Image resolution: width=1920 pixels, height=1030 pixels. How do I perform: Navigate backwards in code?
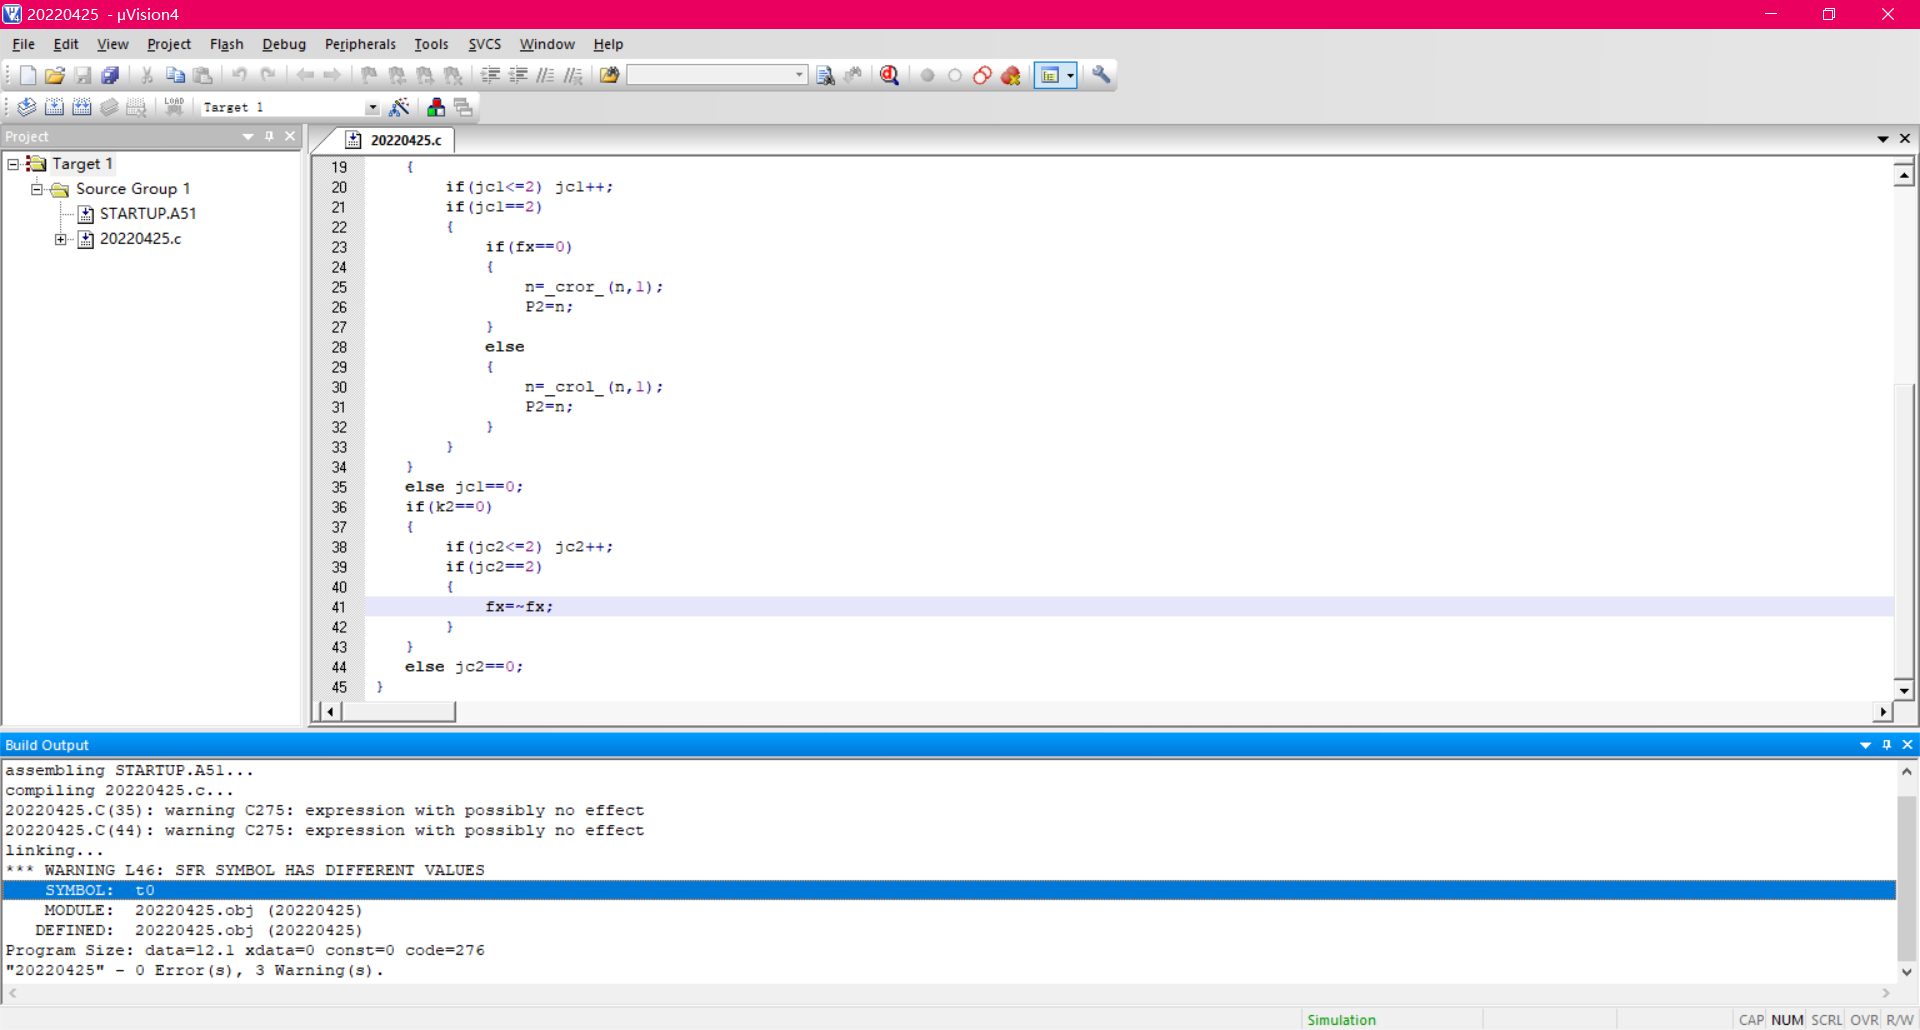coord(305,75)
